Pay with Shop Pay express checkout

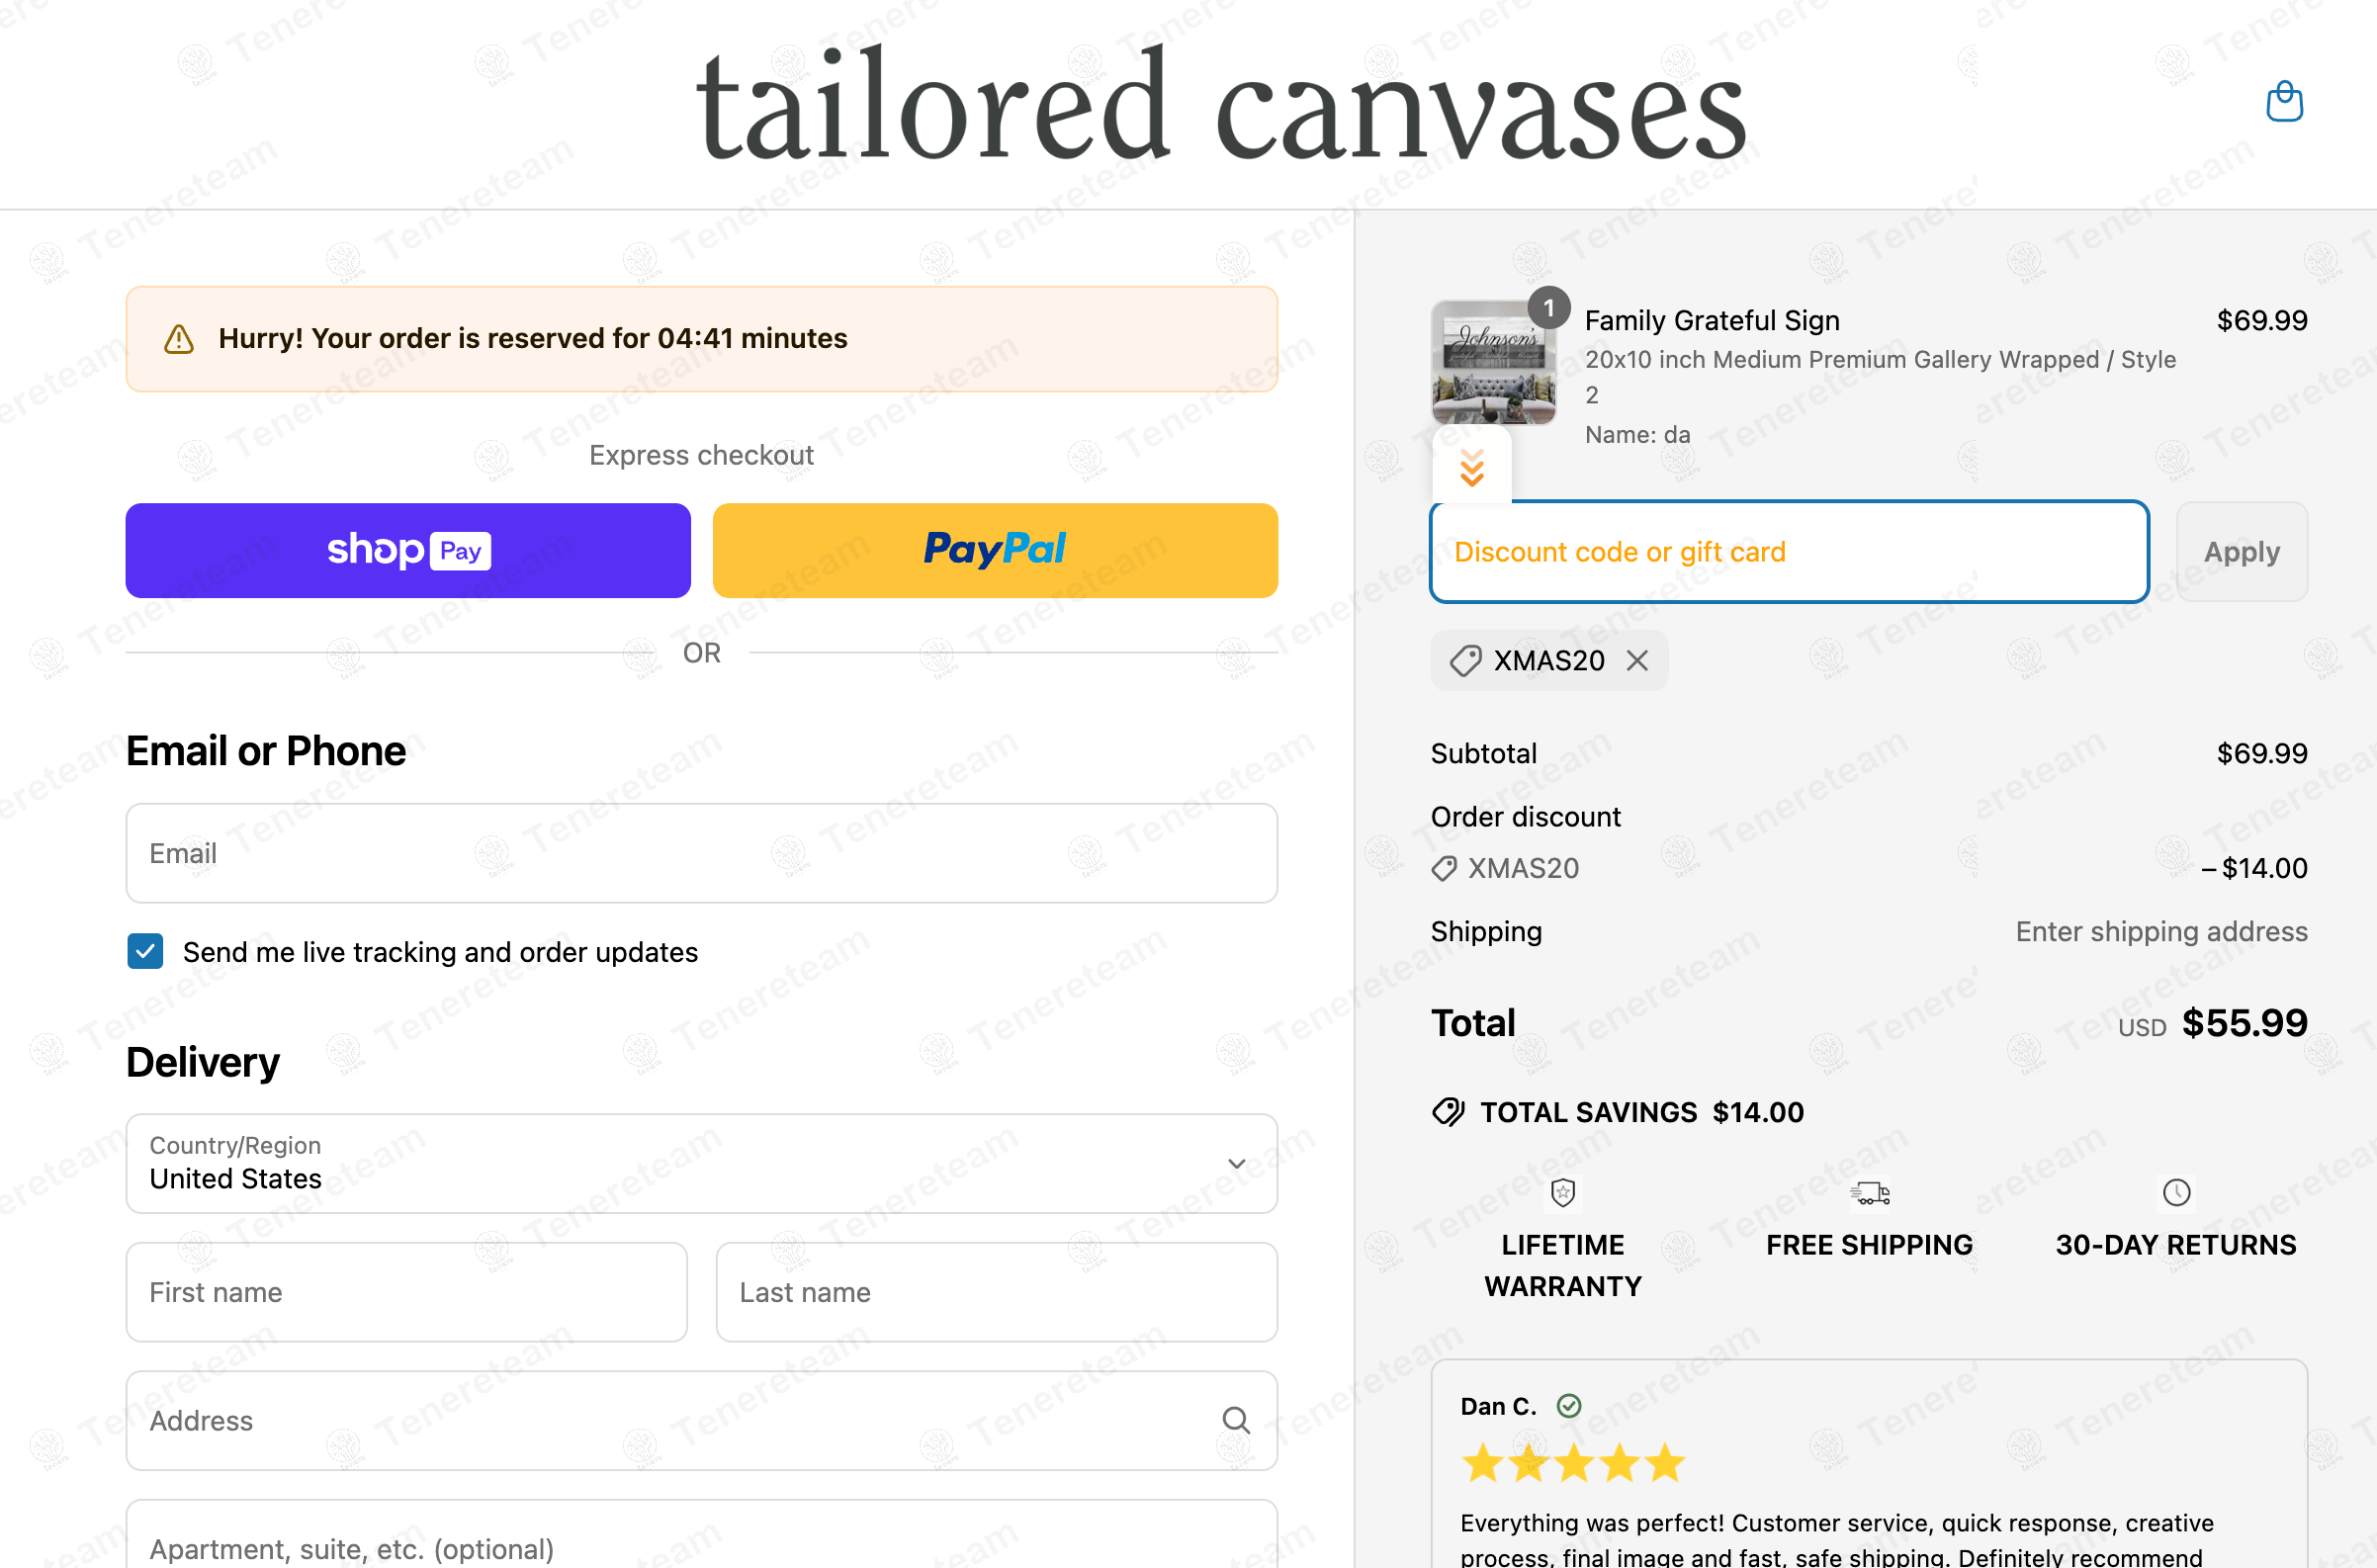pyautogui.click(x=408, y=551)
